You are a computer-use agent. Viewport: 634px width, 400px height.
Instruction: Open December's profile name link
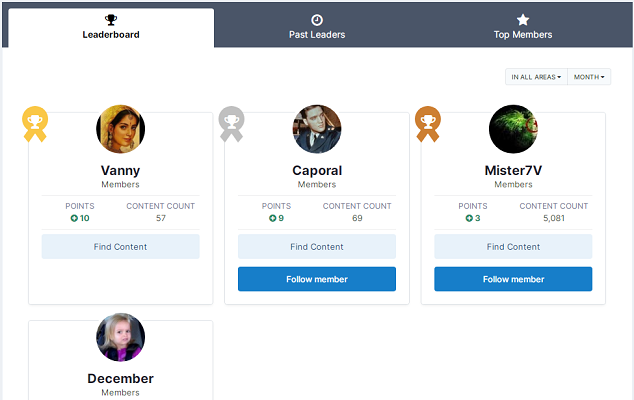[121, 379]
